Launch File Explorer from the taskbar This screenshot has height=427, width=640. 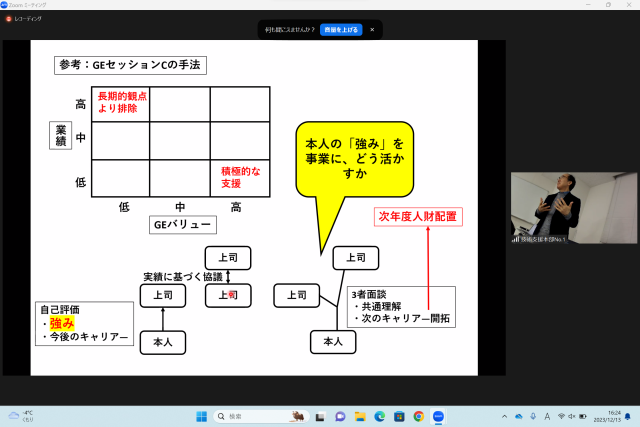(x=361, y=416)
